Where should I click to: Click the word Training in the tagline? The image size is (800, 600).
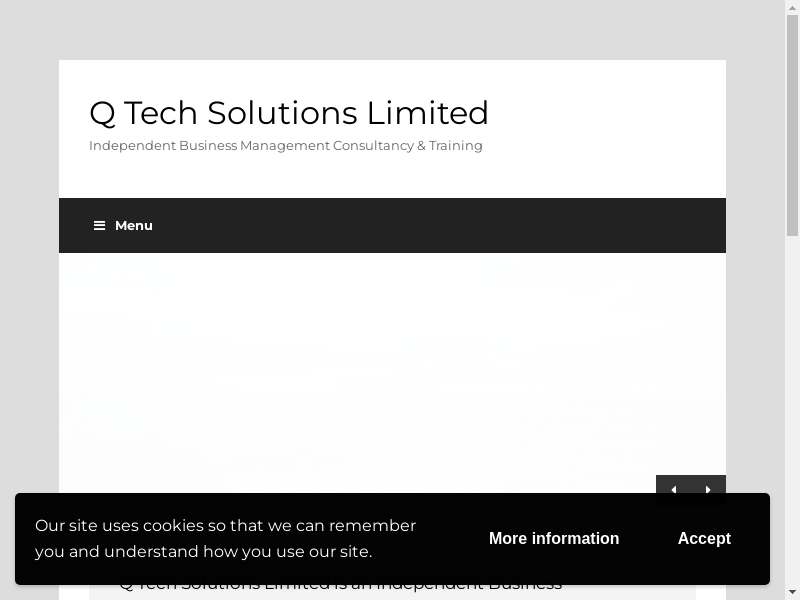(x=456, y=146)
